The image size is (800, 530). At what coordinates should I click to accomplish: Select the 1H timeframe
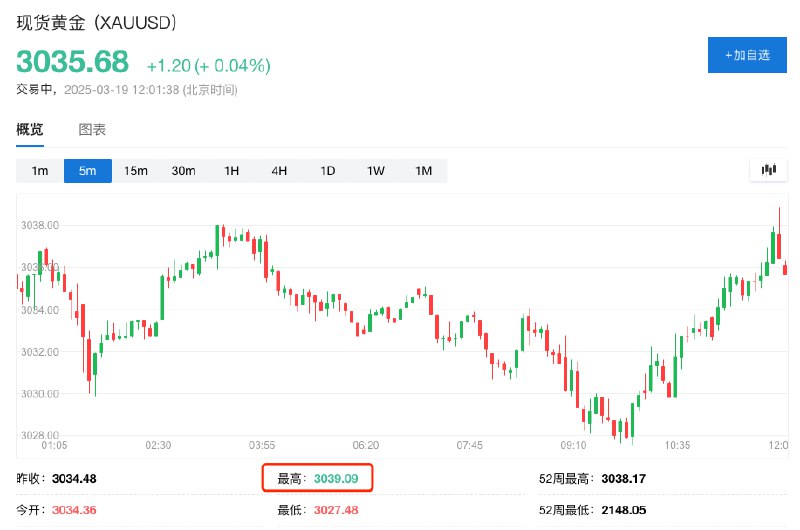(x=232, y=171)
